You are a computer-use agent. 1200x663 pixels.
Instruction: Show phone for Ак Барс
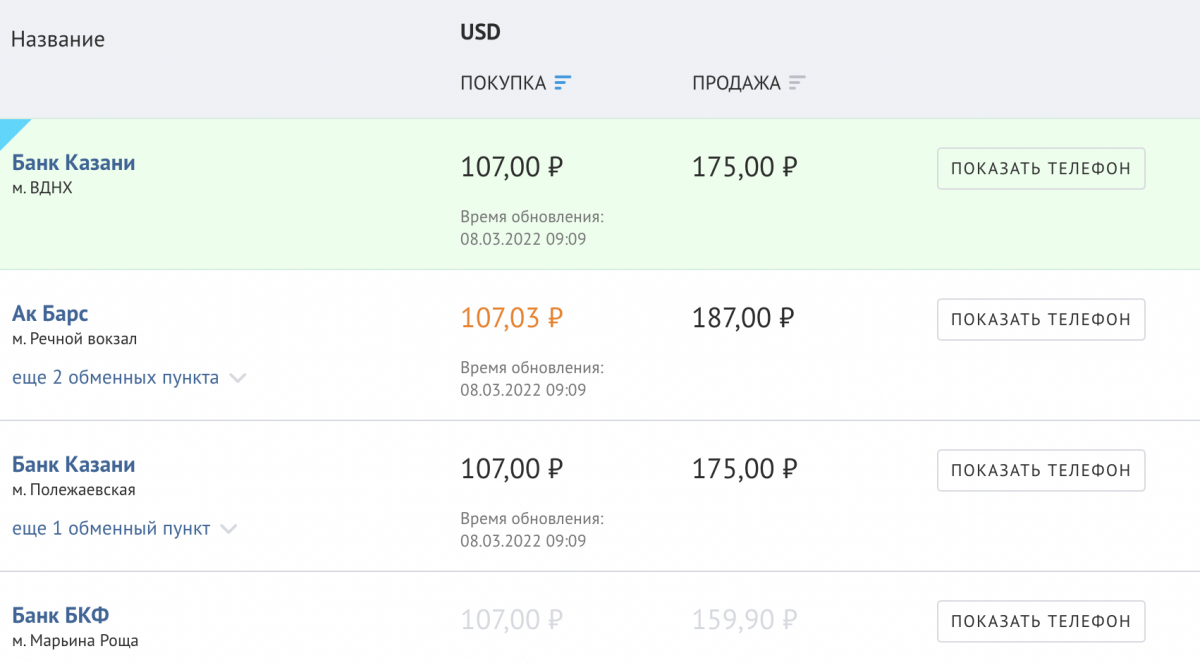1040,319
